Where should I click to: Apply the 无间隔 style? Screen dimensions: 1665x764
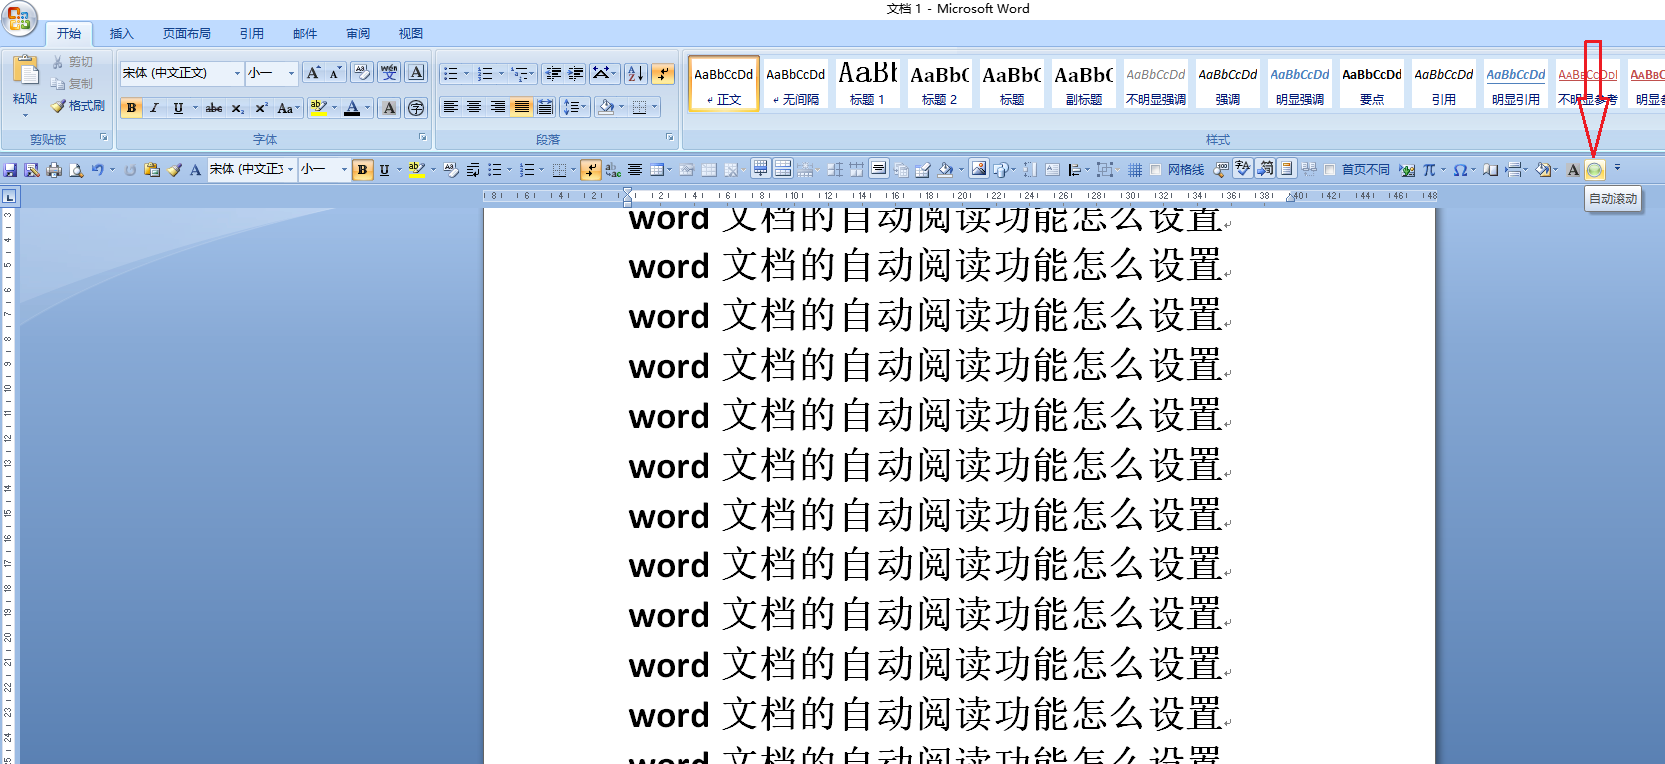click(796, 83)
